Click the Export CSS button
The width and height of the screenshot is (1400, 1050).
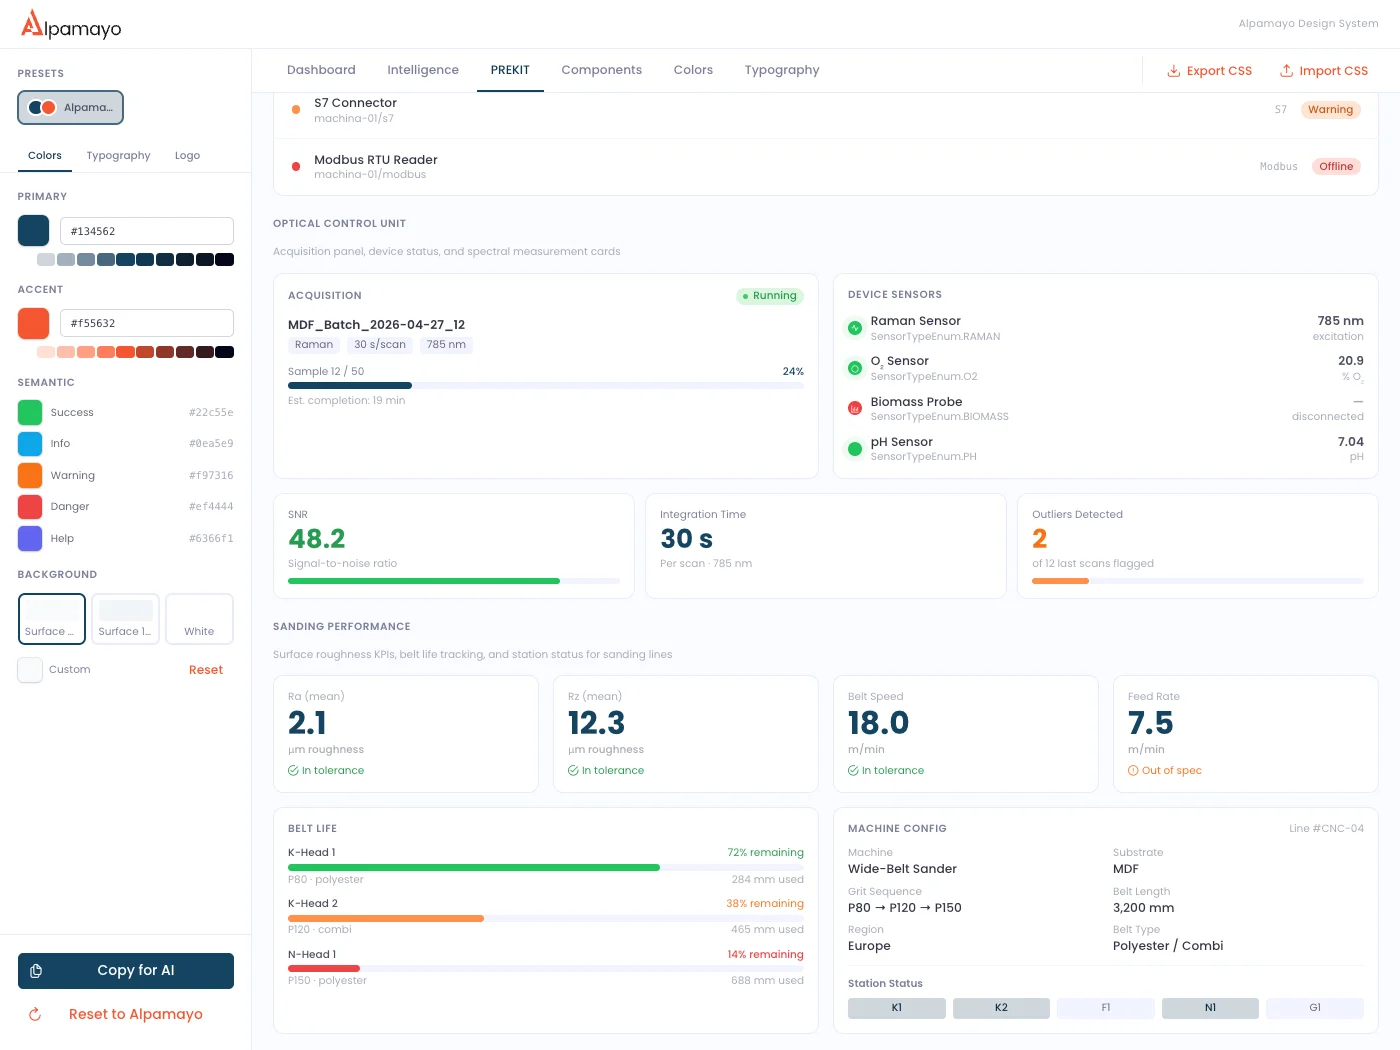(1209, 71)
